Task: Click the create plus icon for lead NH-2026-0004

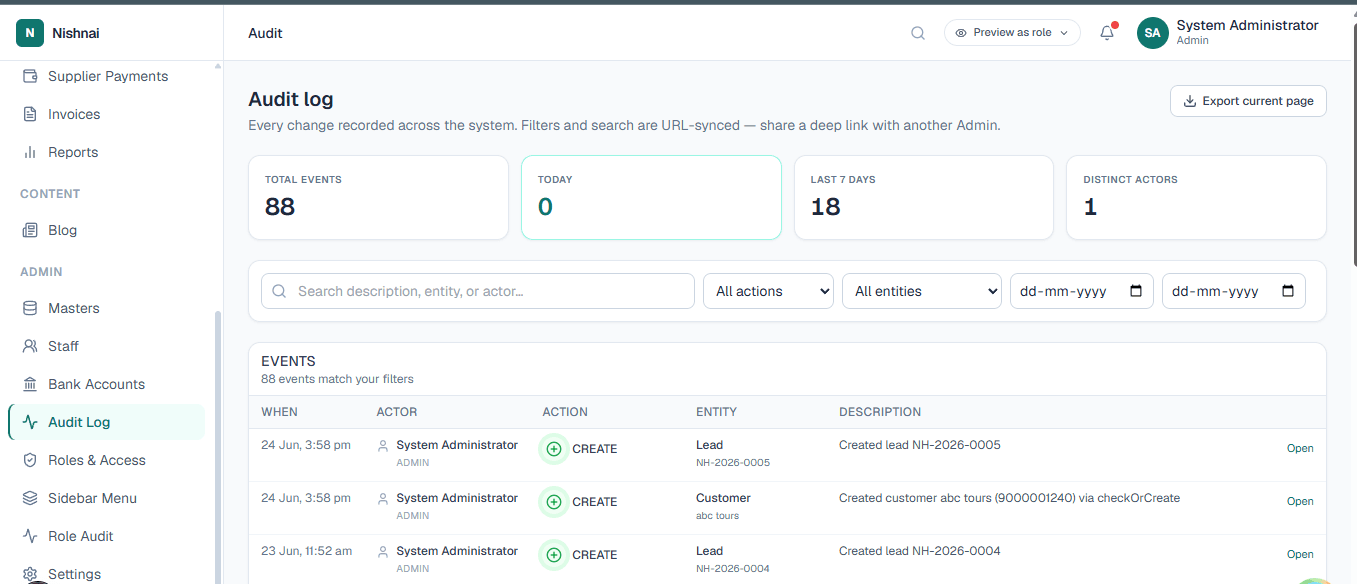Action: (x=553, y=555)
